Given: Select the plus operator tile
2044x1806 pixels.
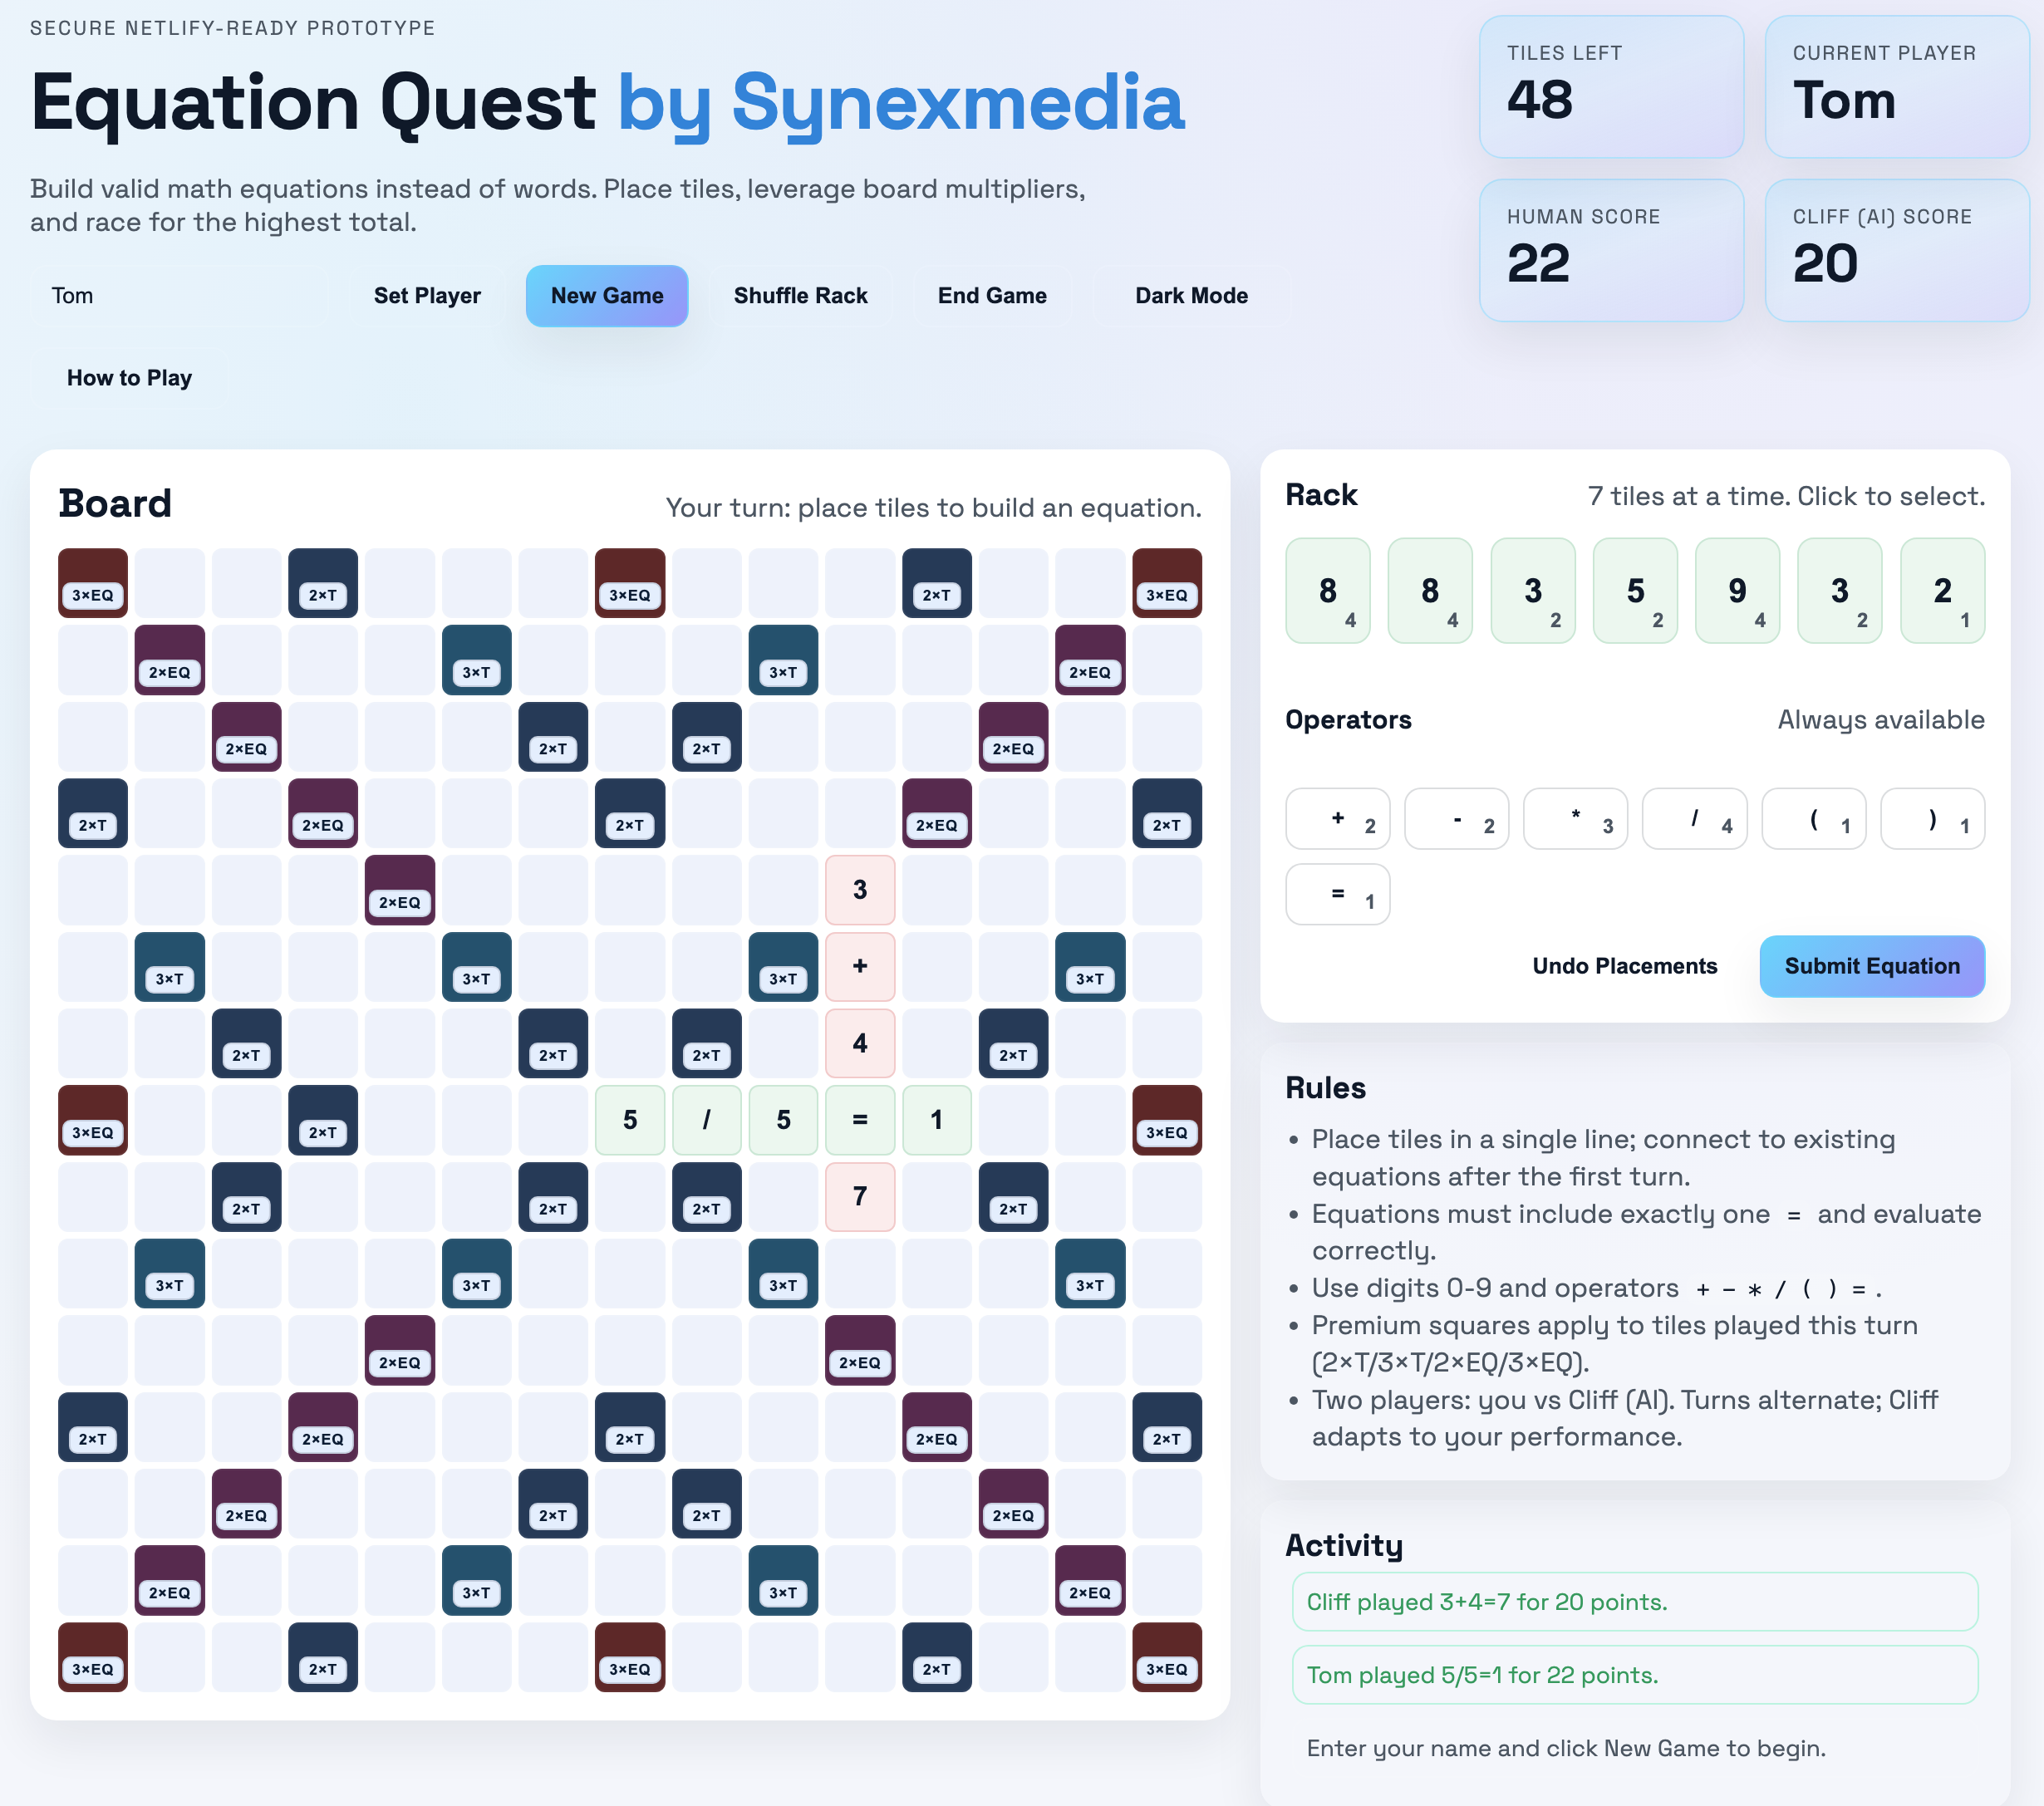Looking at the screenshot, I should (1337, 818).
